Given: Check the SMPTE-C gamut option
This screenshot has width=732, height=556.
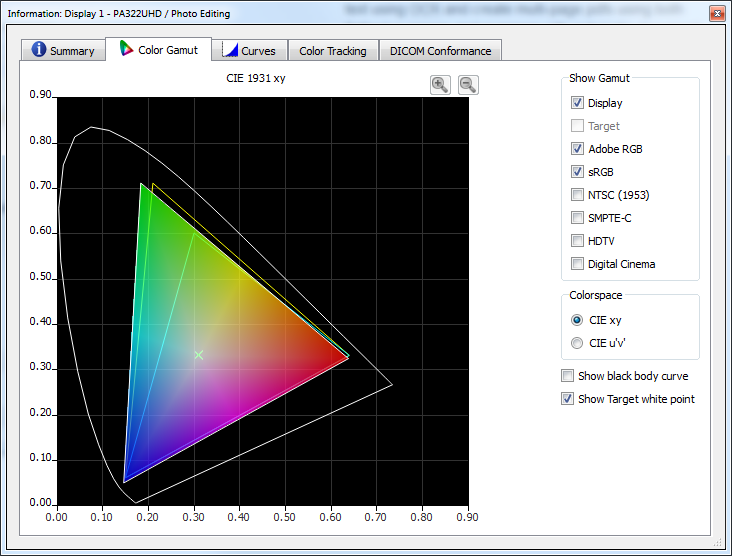Looking at the screenshot, I should coord(577,218).
